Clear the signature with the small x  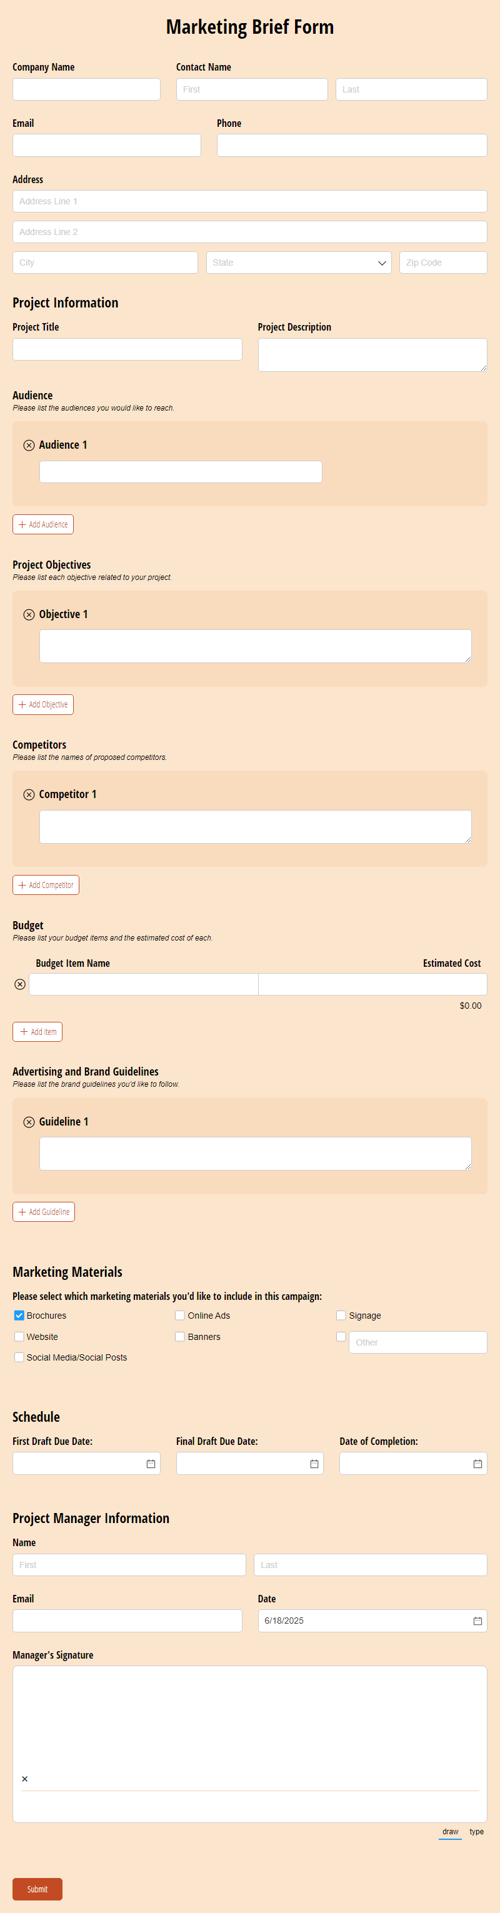[25, 1779]
